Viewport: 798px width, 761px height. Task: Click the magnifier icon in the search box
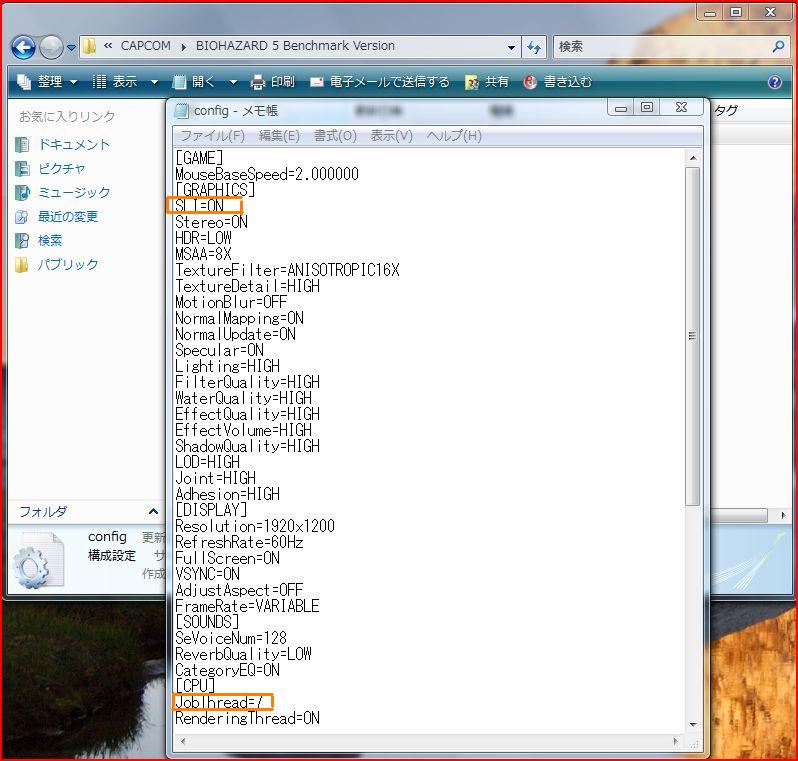pyautogui.click(x=778, y=47)
